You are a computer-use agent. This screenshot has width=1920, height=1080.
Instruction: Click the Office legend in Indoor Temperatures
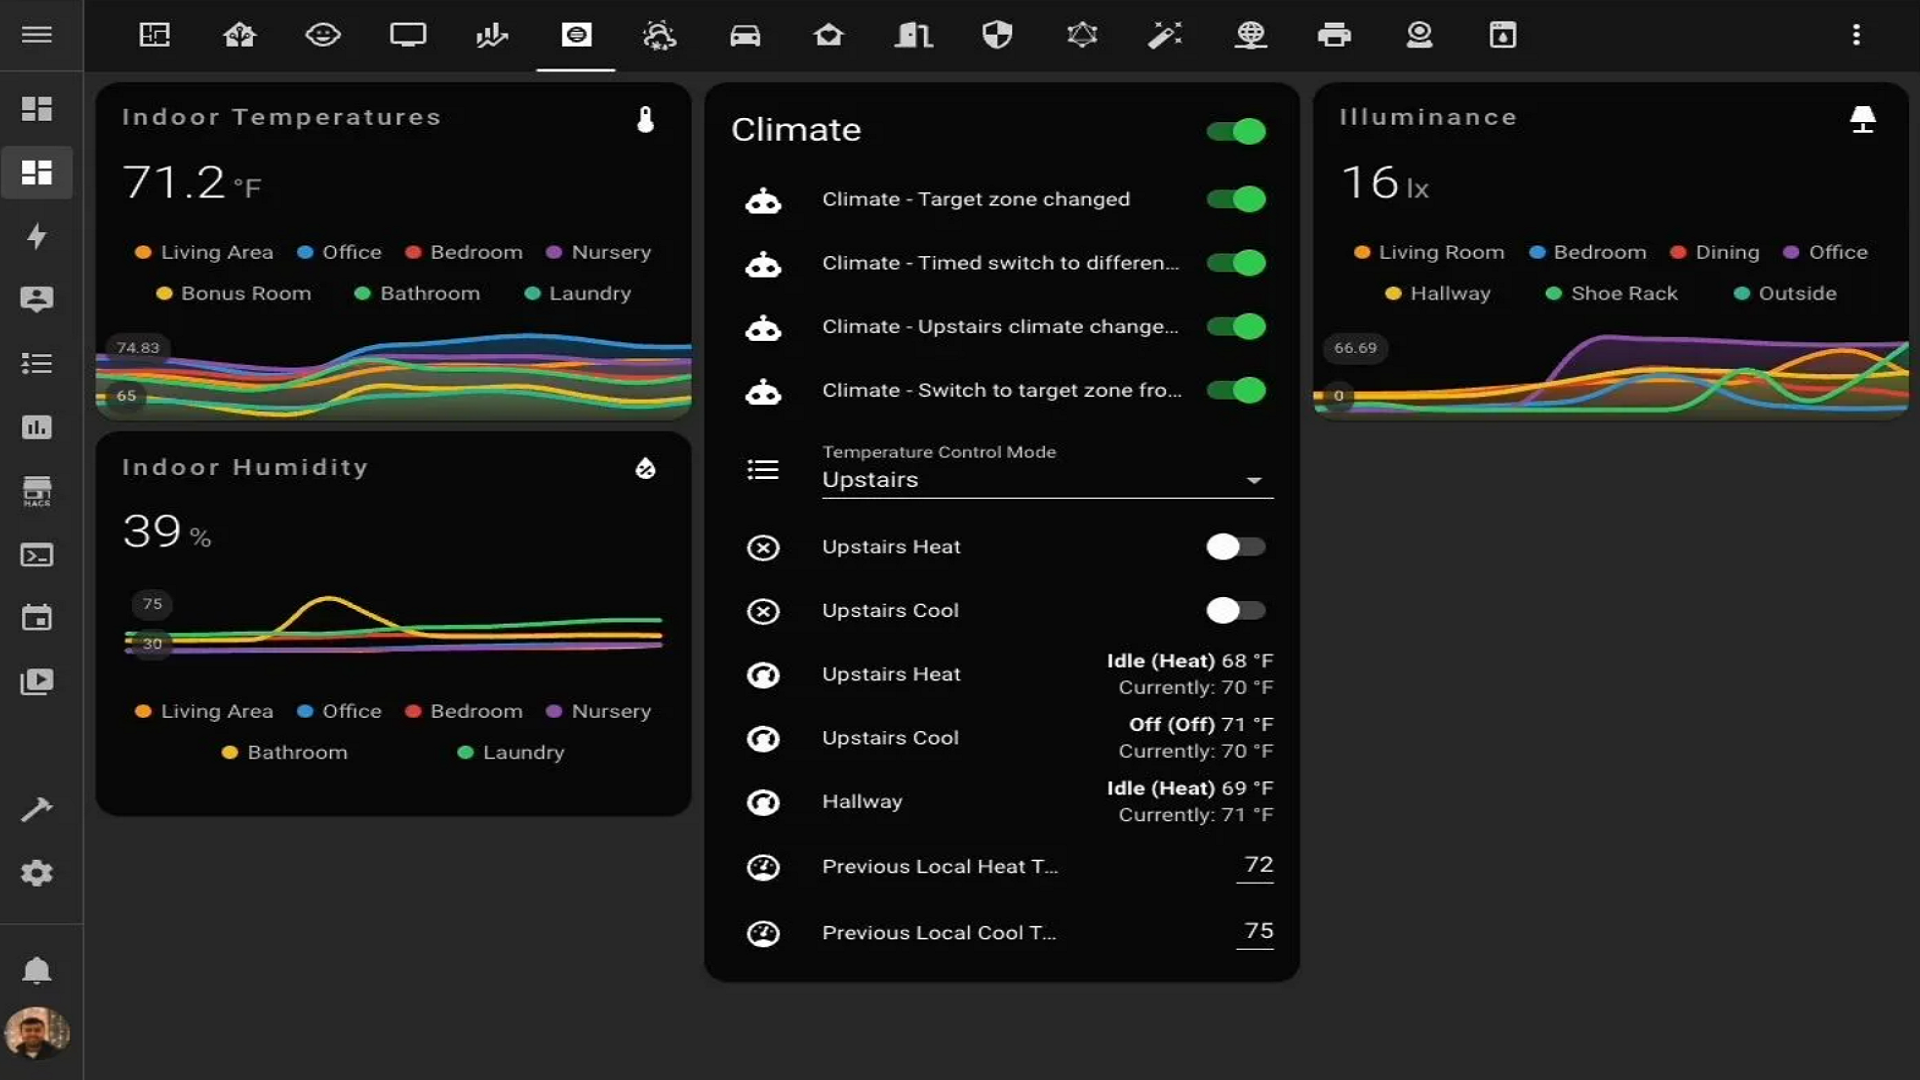[x=340, y=252]
